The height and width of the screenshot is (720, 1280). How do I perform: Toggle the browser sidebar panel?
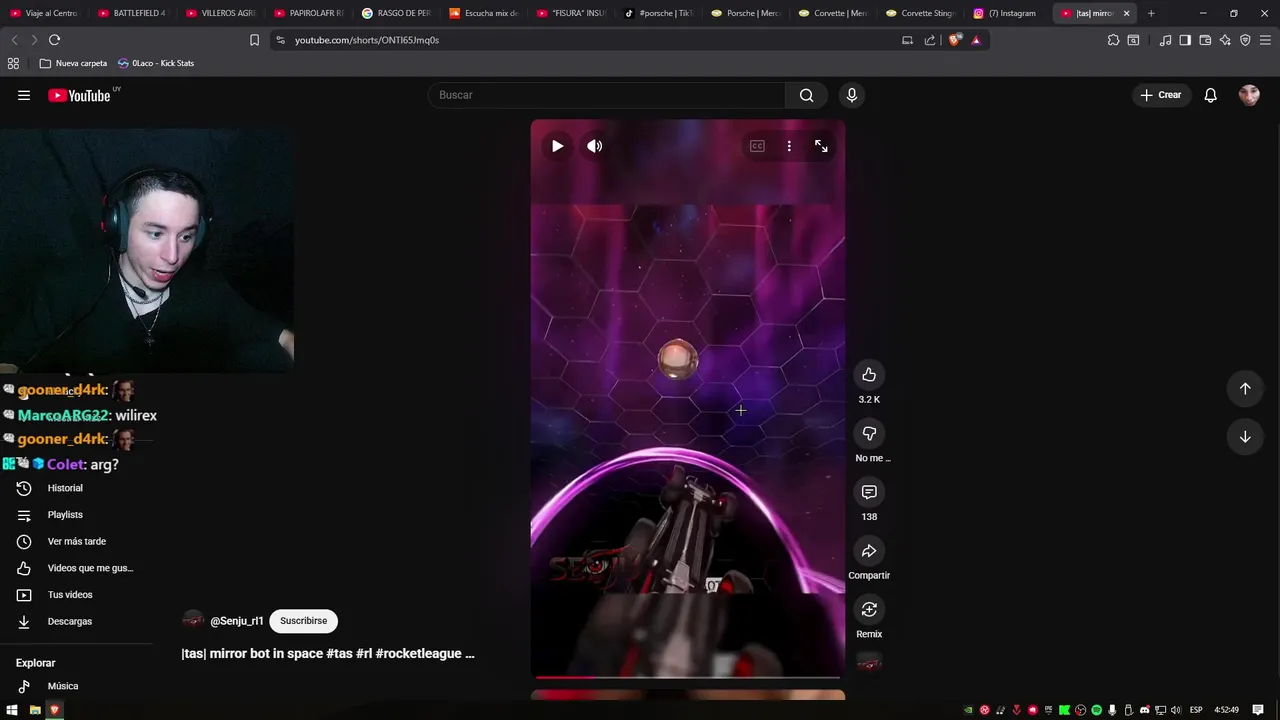click(1185, 40)
